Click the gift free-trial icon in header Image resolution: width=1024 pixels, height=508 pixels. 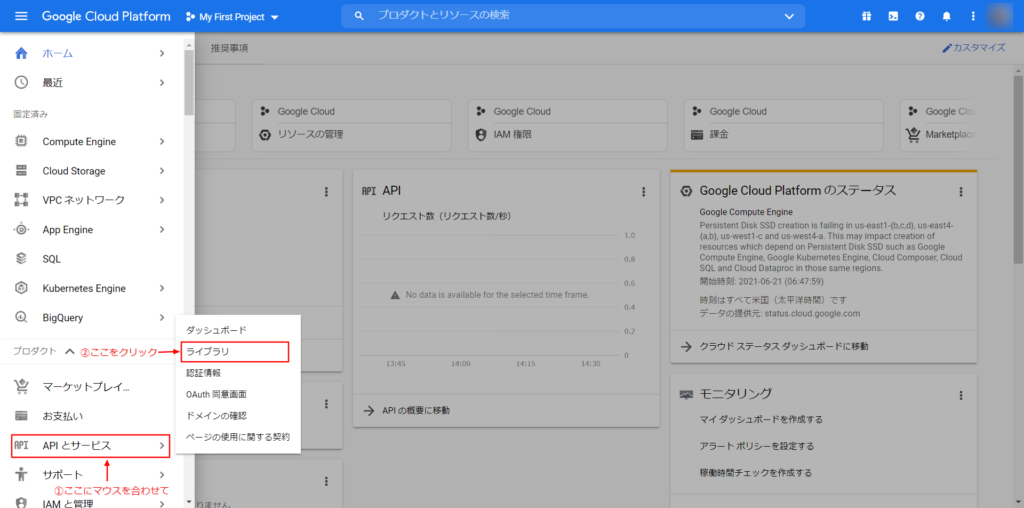click(x=866, y=16)
